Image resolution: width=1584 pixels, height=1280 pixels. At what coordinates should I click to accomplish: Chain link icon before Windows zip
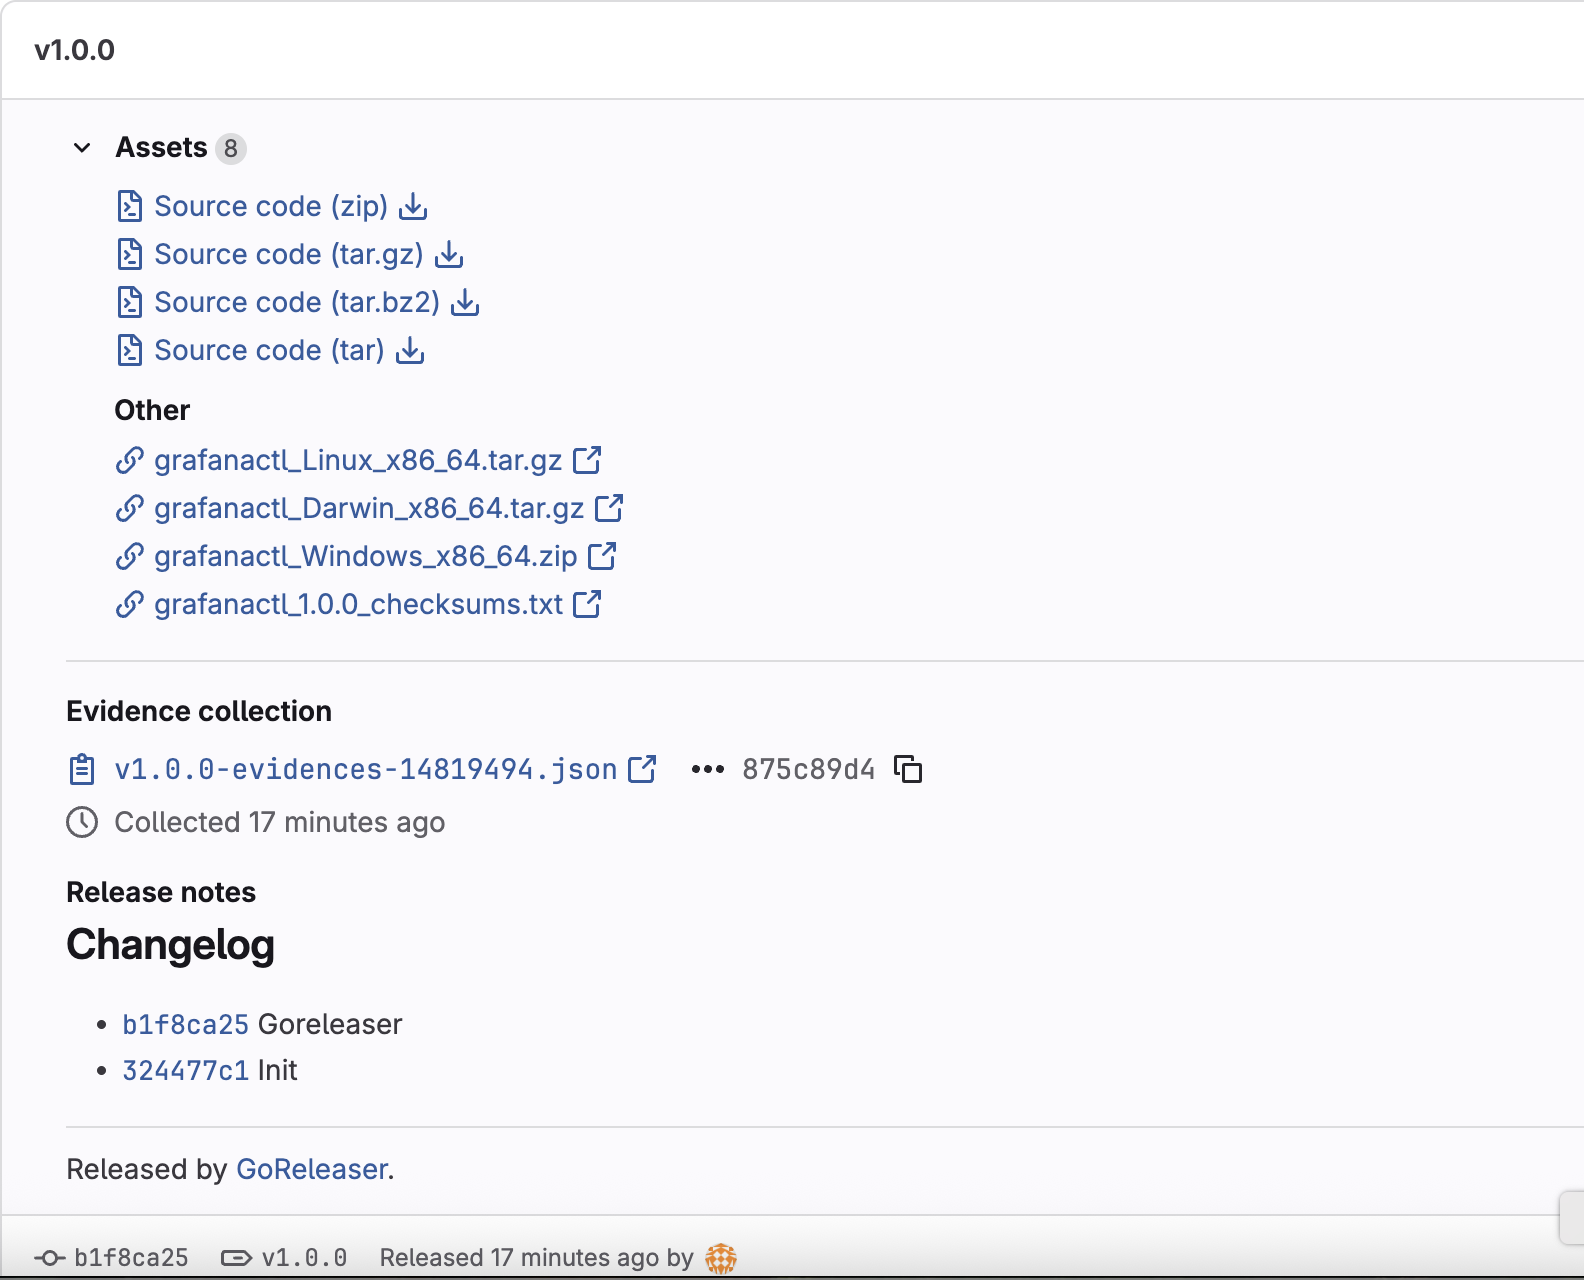click(130, 556)
